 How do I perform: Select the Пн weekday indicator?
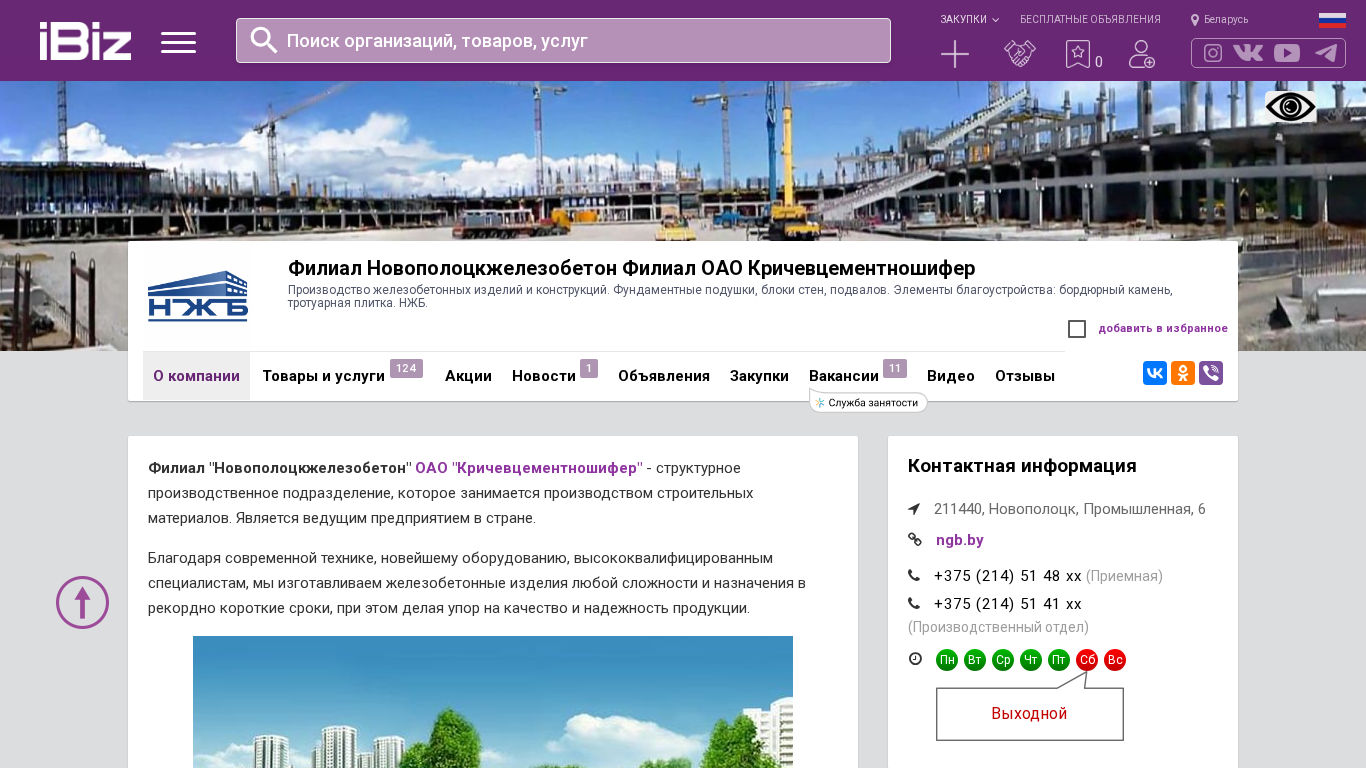(x=947, y=660)
